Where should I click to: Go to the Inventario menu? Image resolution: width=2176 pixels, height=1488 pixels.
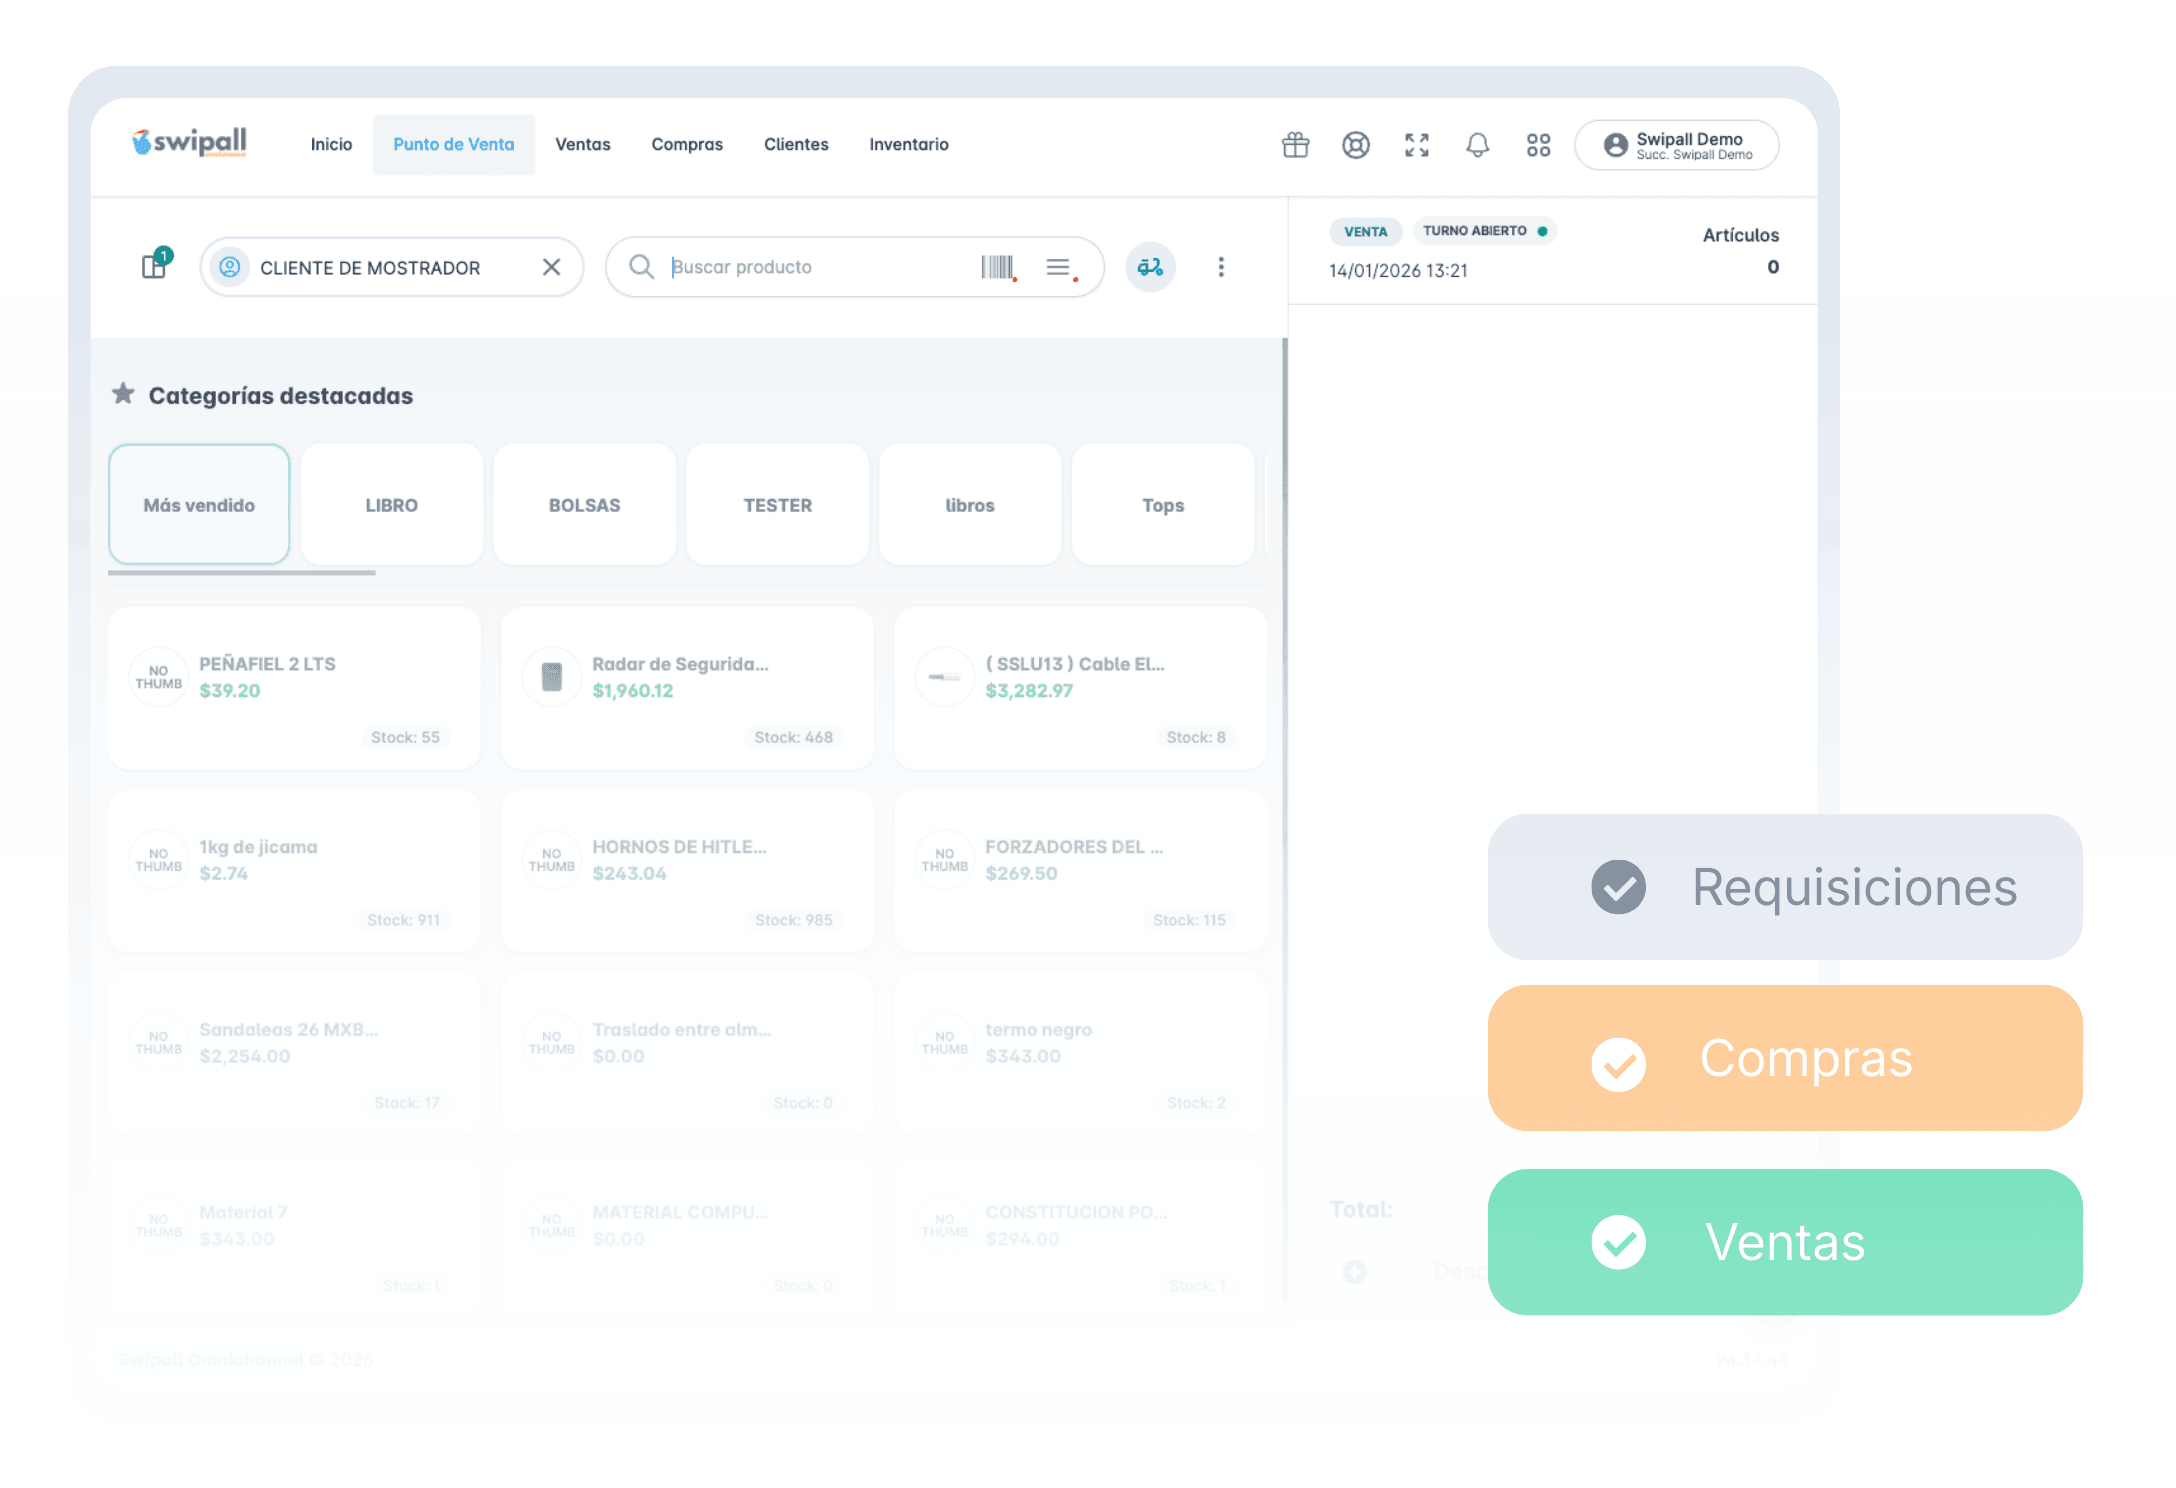point(908,144)
